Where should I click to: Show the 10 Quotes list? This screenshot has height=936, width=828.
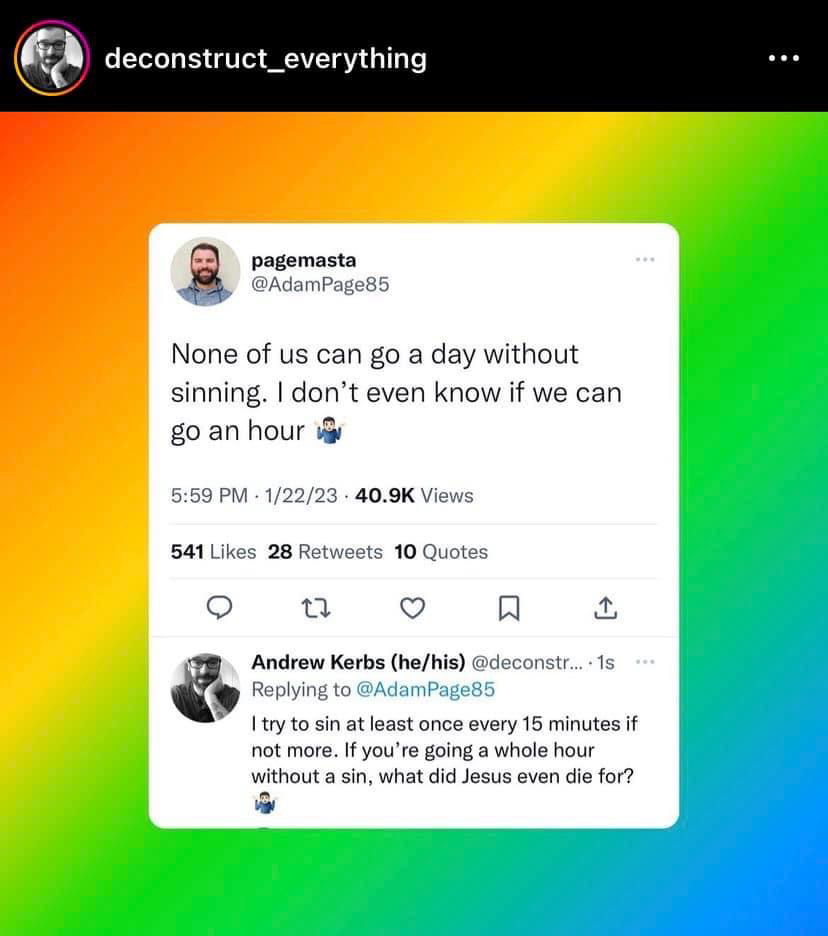441,552
